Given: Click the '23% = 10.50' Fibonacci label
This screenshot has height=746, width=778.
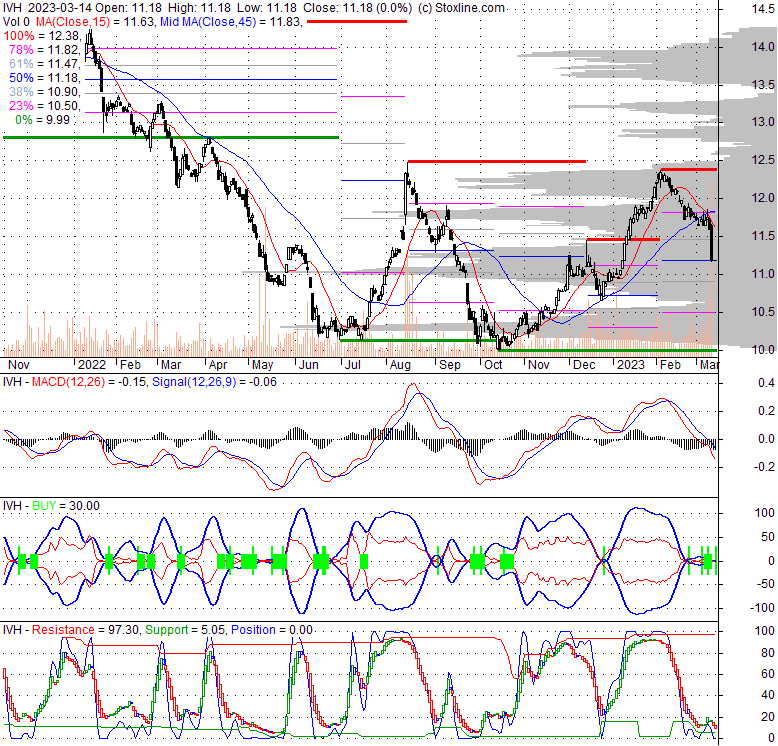Looking at the screenshot, I should point(44,106).
